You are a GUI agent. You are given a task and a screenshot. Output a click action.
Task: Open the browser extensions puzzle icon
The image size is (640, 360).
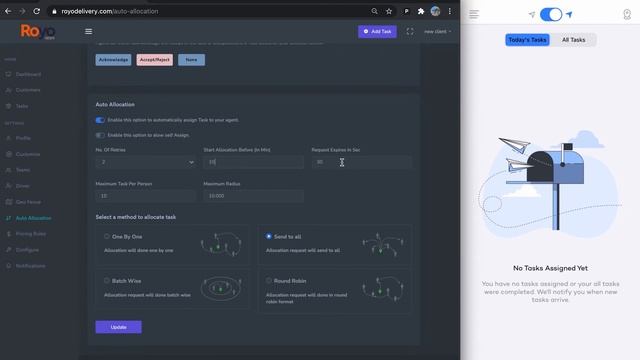pyautogui.click(x=421, y=11)
